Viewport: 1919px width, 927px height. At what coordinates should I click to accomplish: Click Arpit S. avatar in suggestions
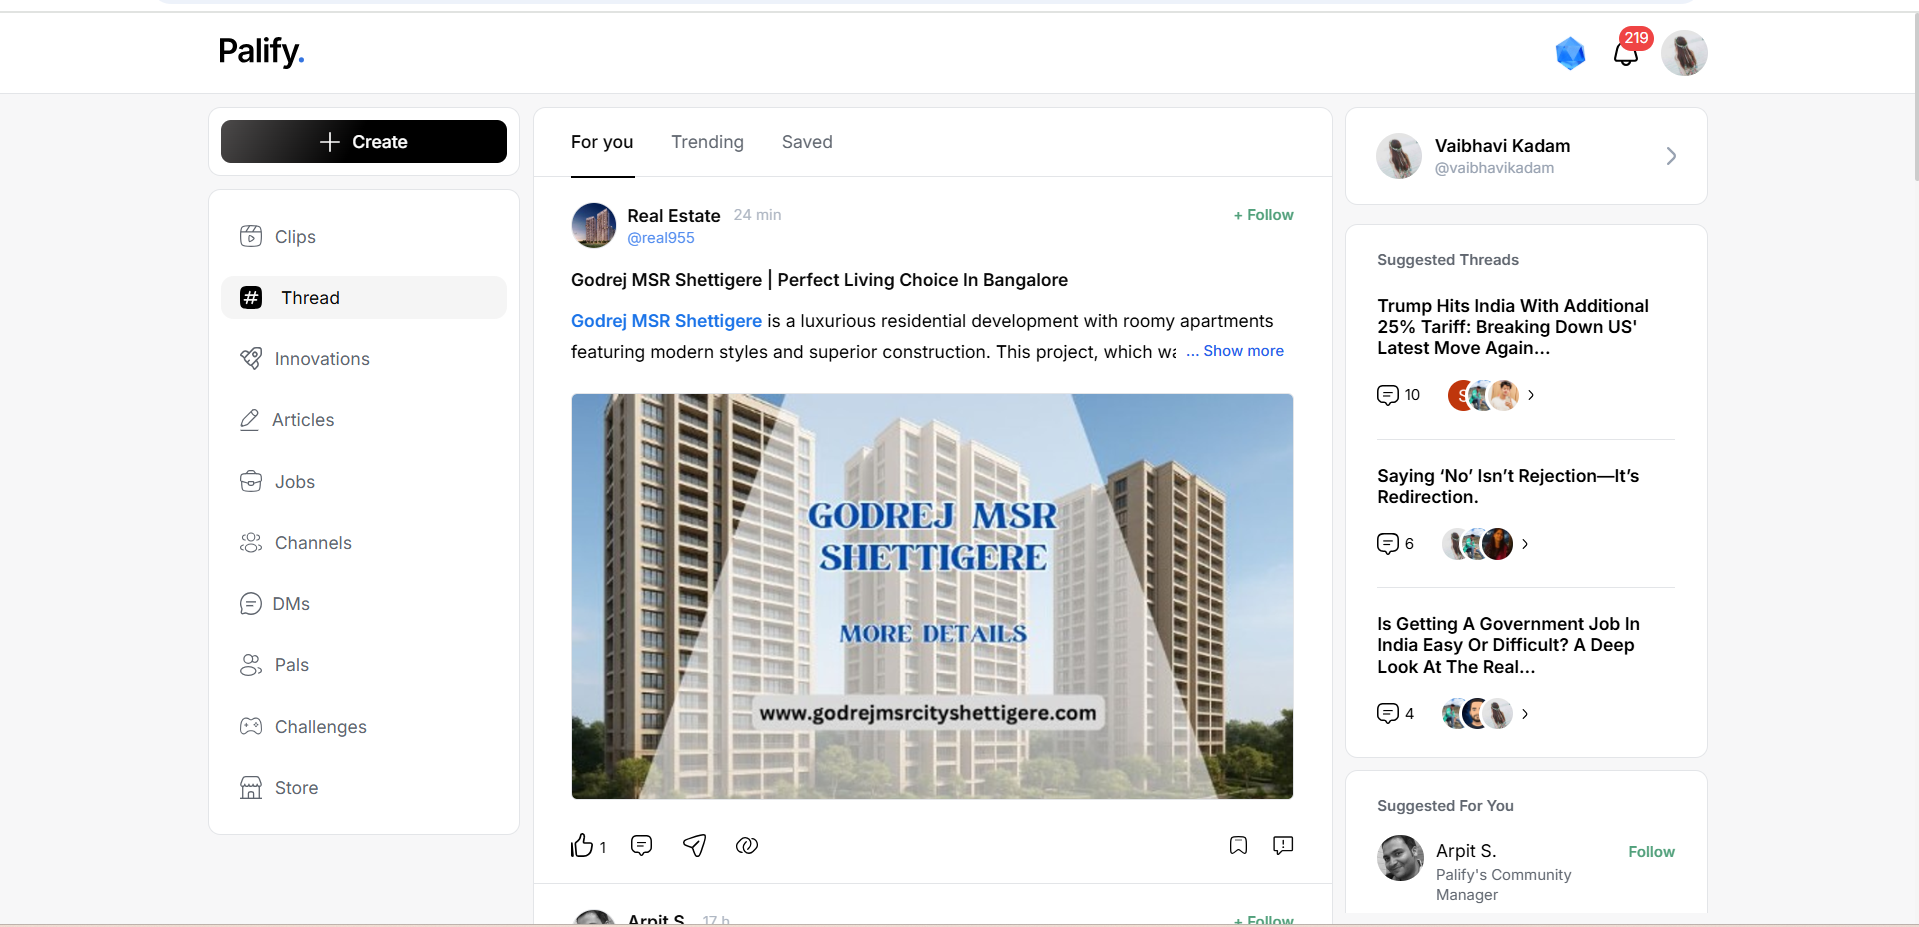tap(1400, 858)
